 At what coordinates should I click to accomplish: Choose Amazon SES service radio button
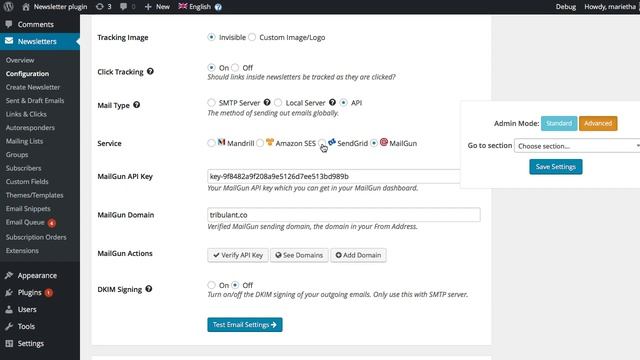pyautogui.click(x=260, y=143)
